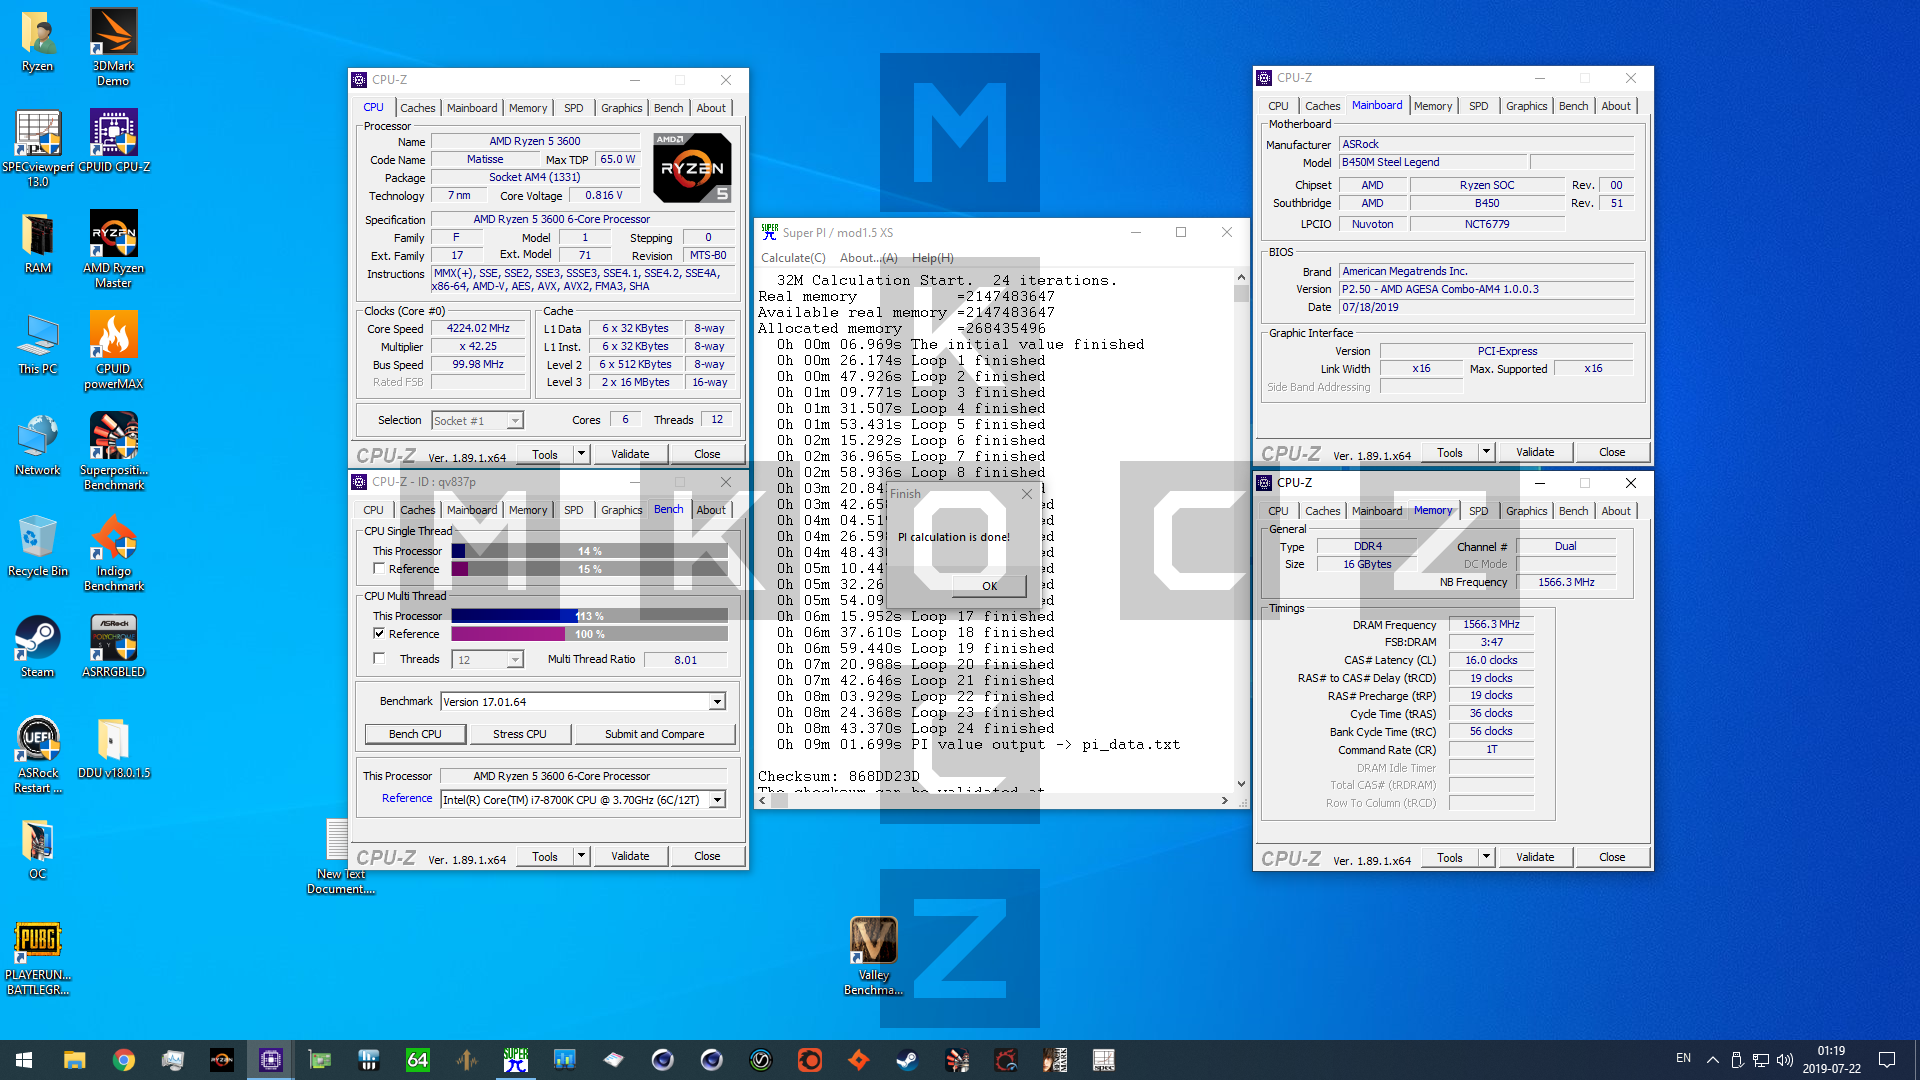Click the clock showing 01:19

[1831, 1051]
